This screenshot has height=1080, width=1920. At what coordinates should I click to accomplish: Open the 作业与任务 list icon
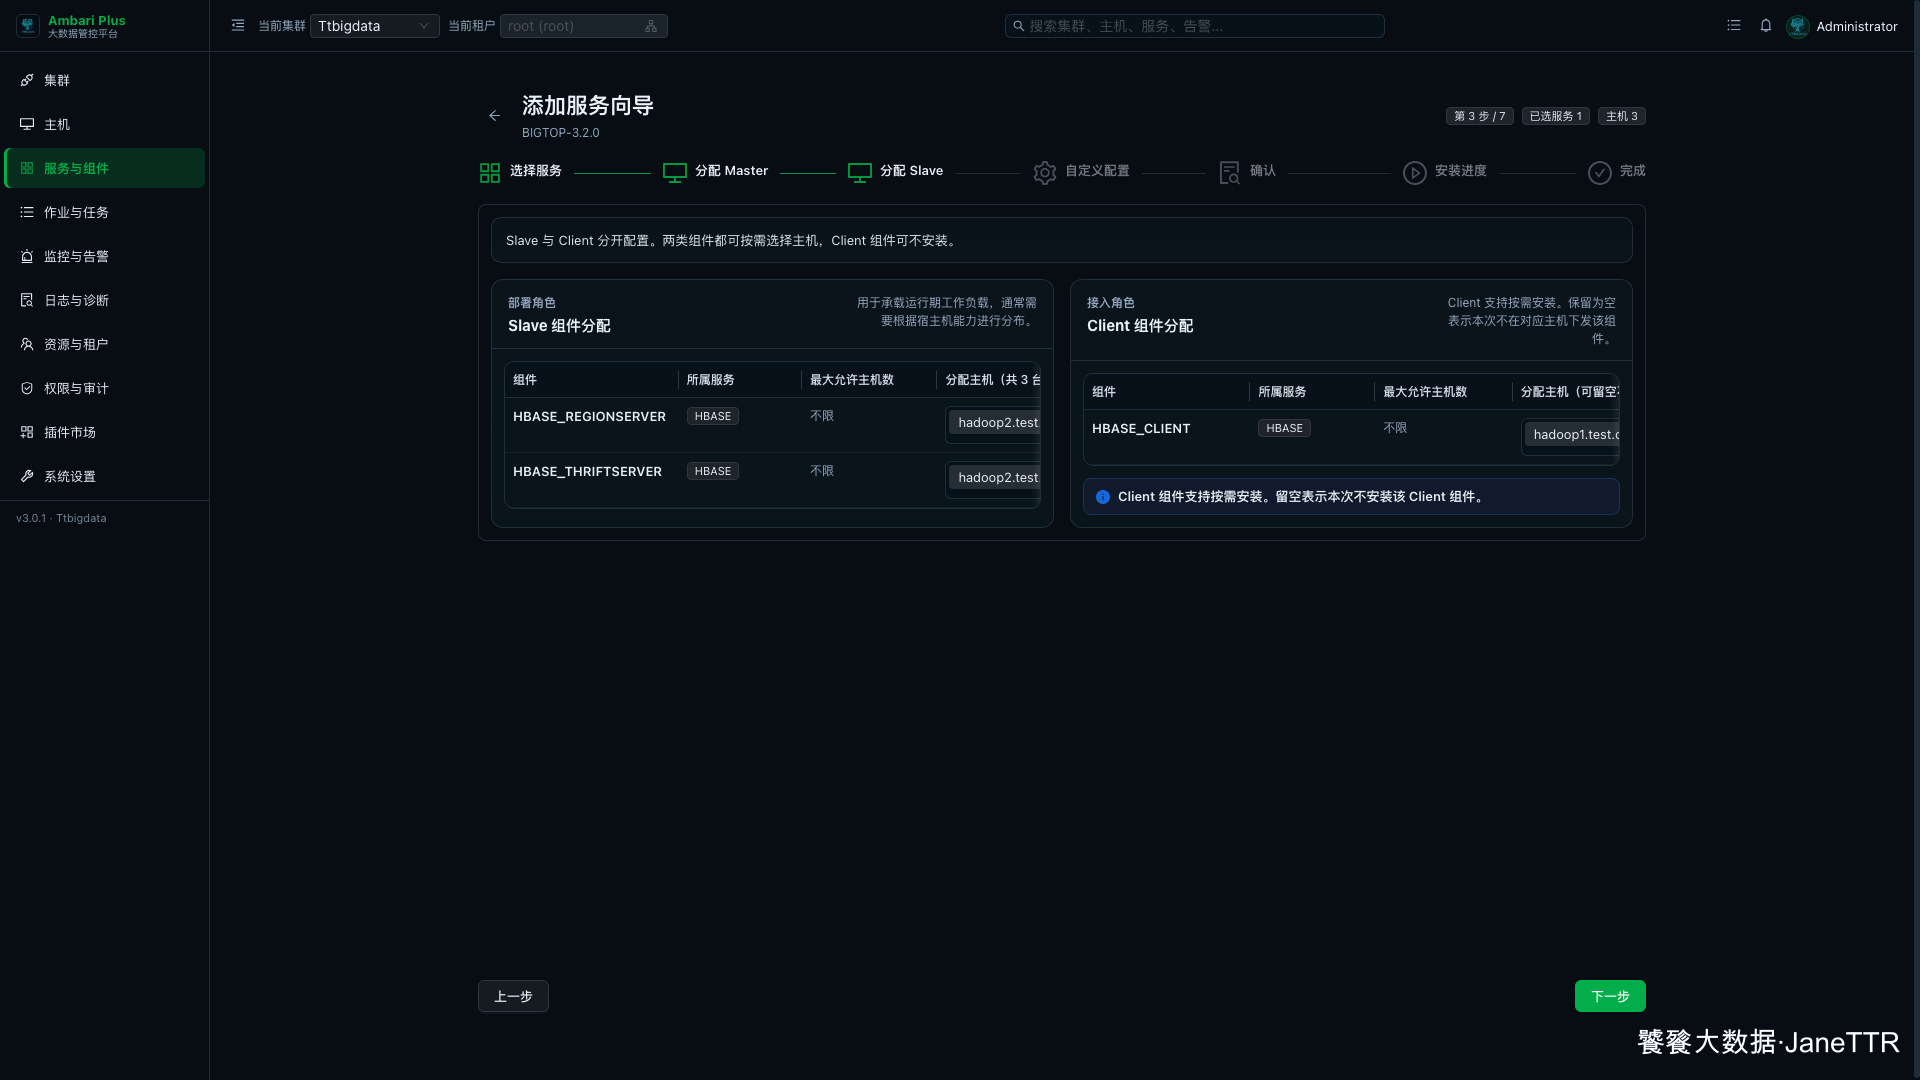coord(27,212)
